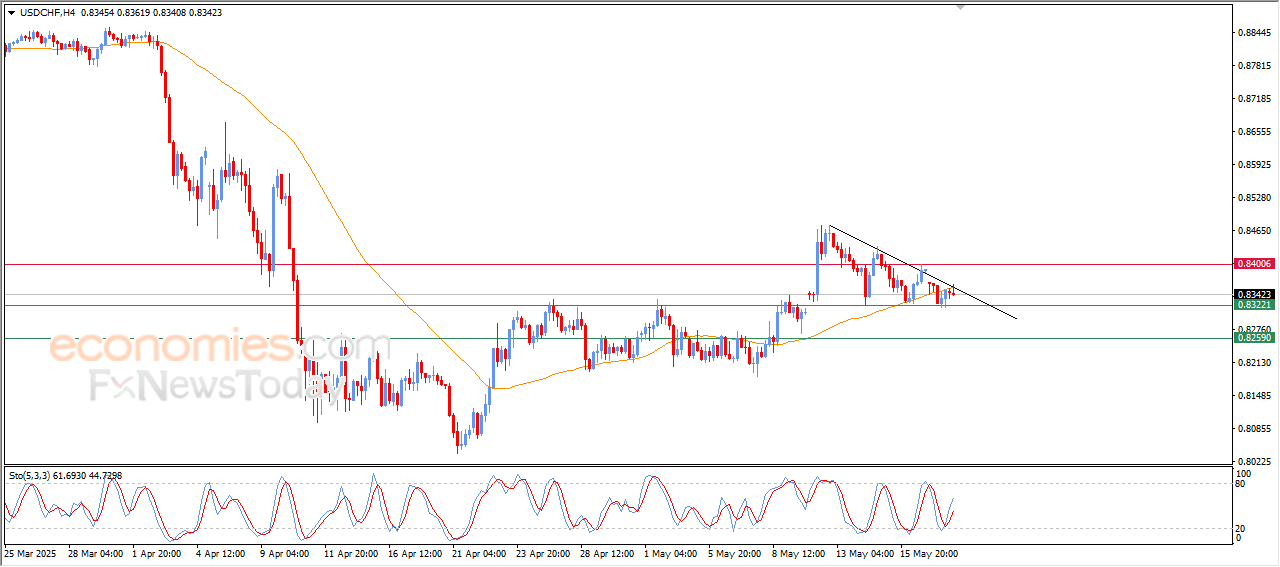
Task: Click the 0.84650 price axis value
Action: pyautogui.click(x=1254, y=231)
